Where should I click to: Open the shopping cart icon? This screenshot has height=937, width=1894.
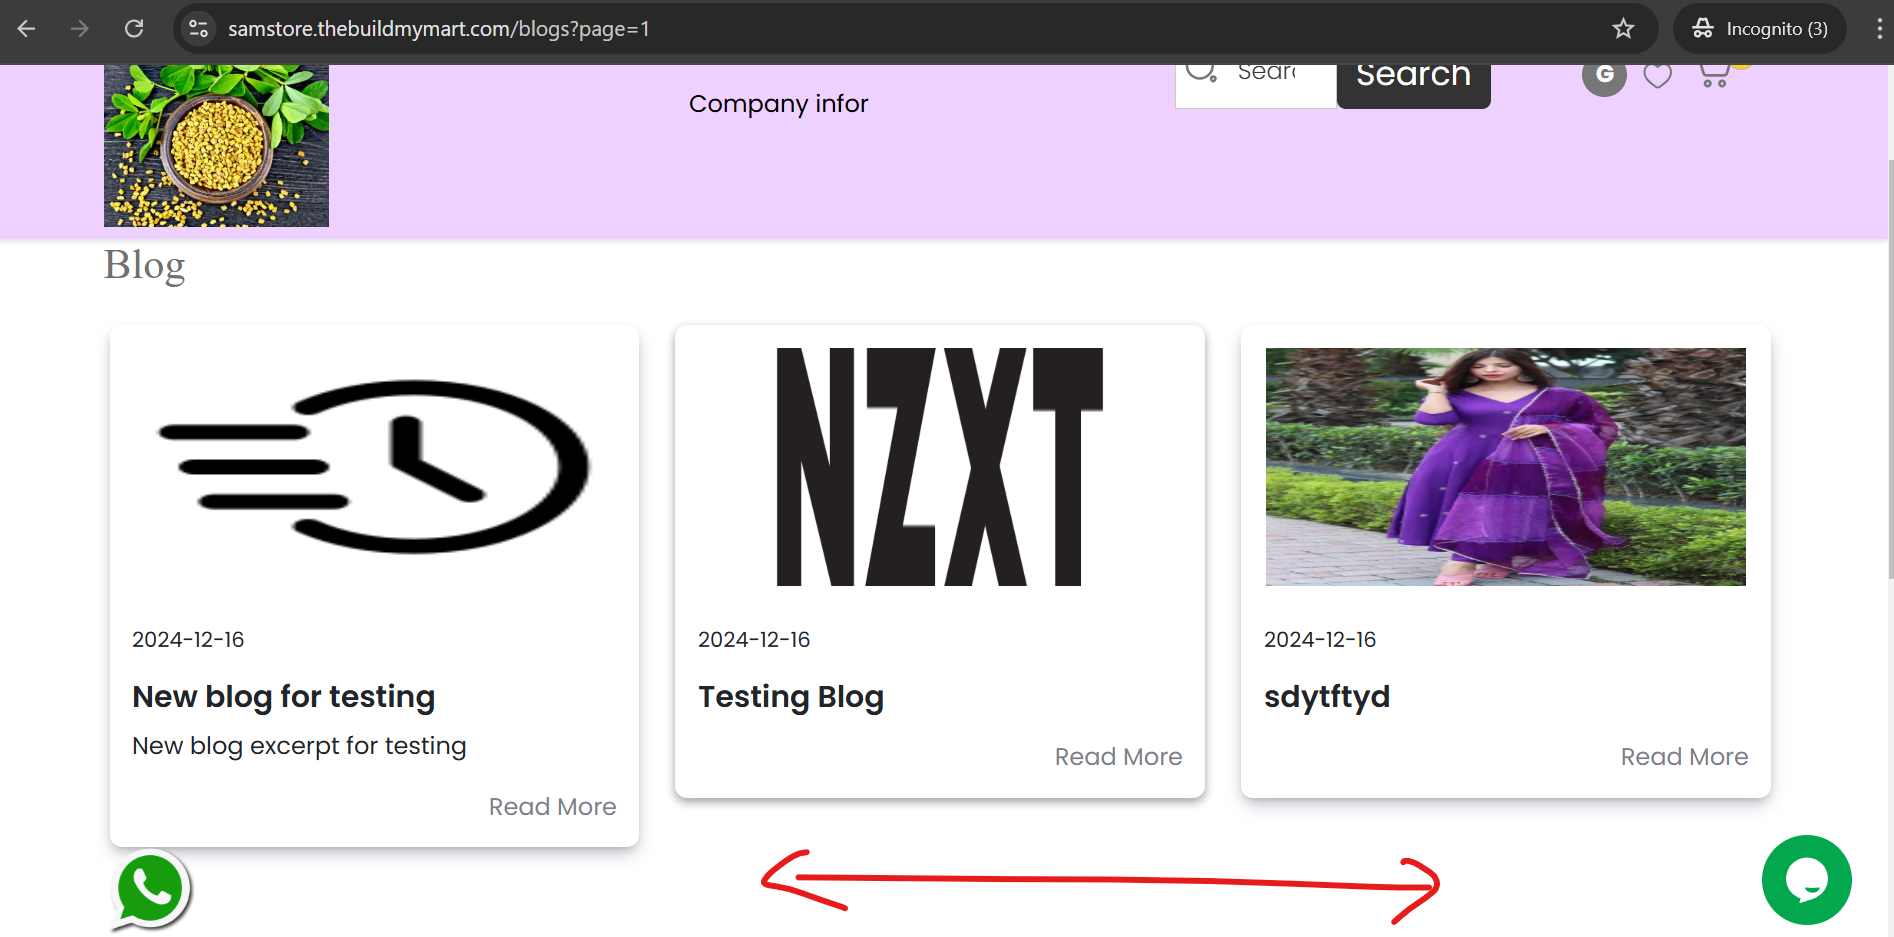1715,75
